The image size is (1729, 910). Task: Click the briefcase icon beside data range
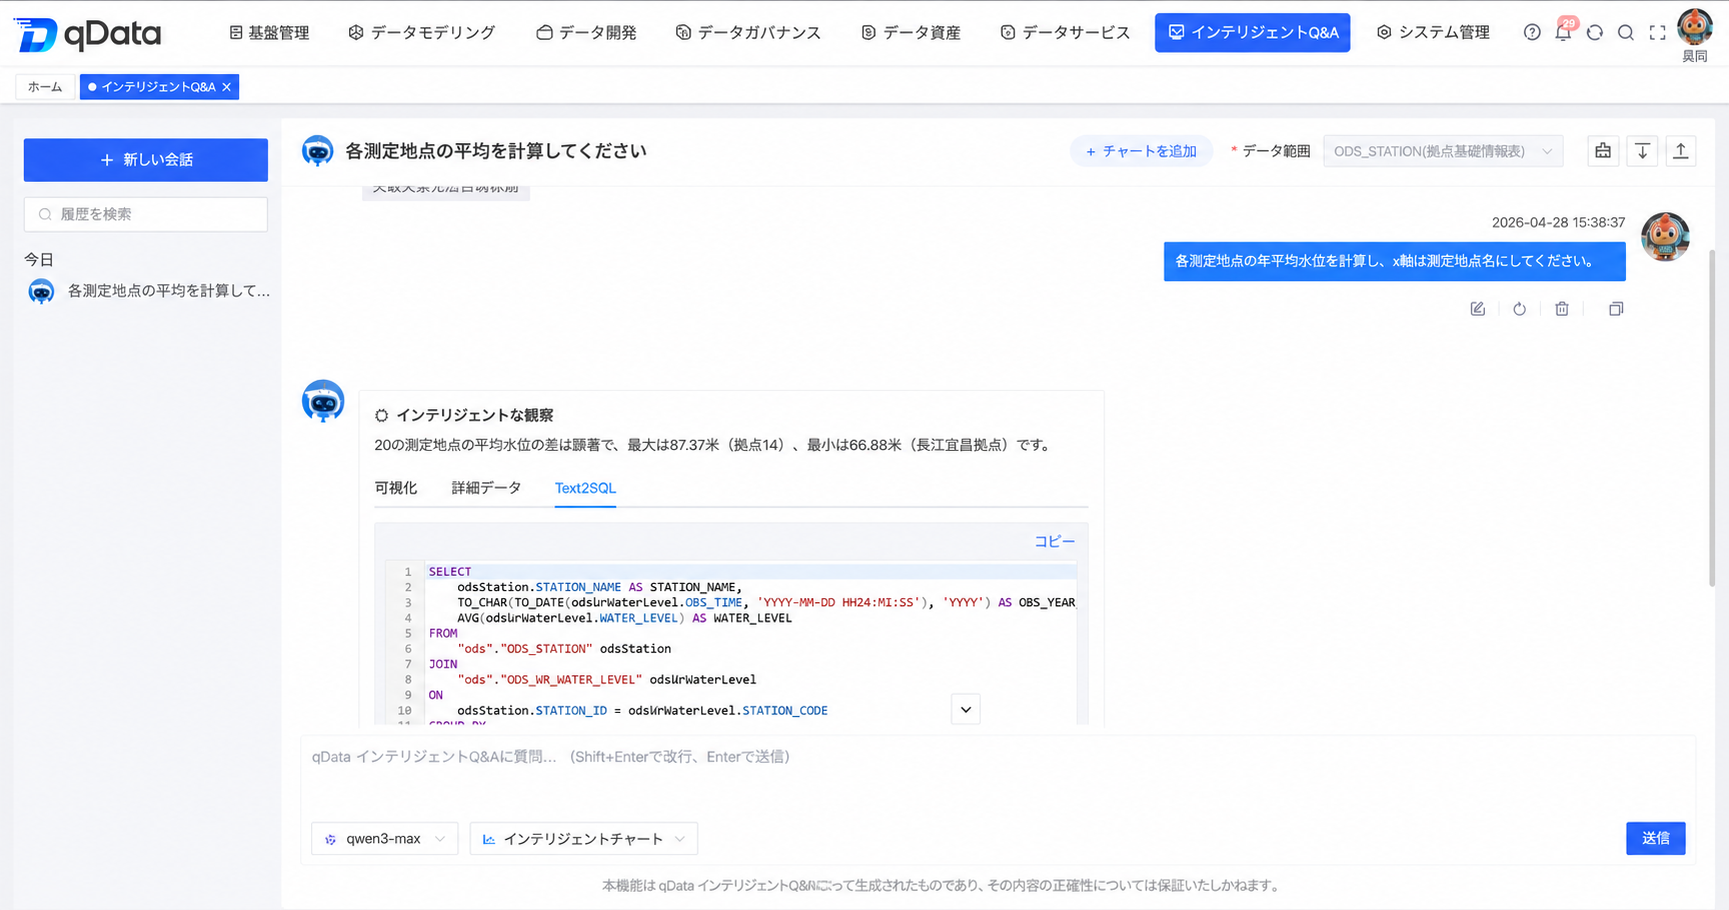click(x=1603, y=151)
